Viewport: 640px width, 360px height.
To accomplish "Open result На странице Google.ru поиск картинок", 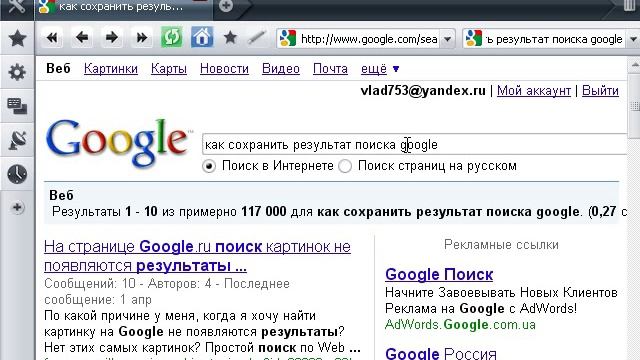I will 197,256.
